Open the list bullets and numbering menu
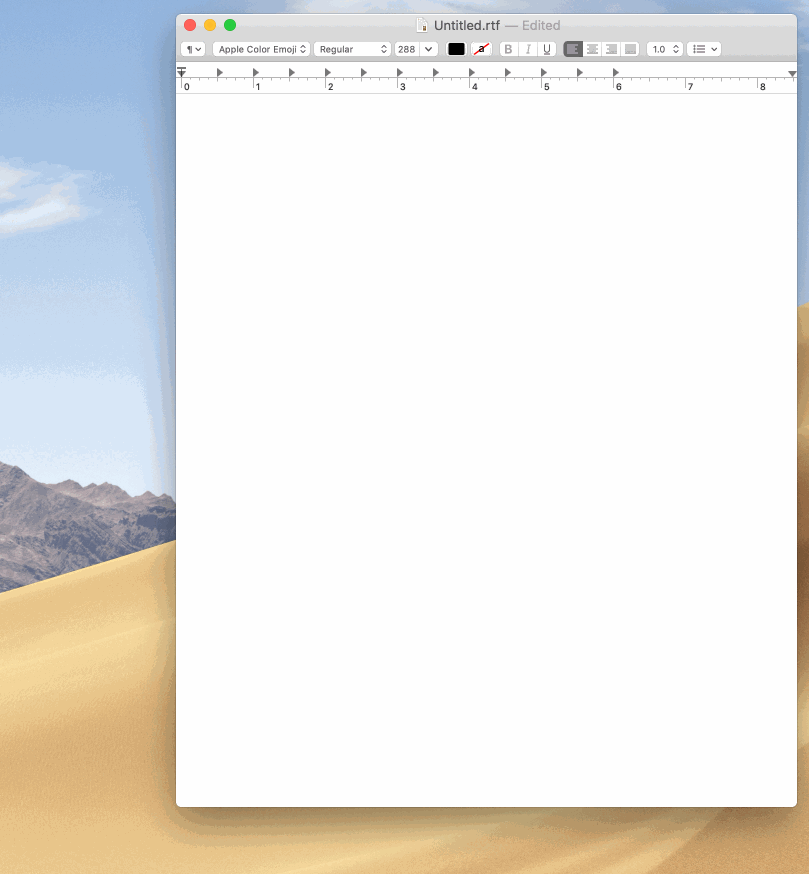This screenshot has height=874, width=809. tap(704, 49)
